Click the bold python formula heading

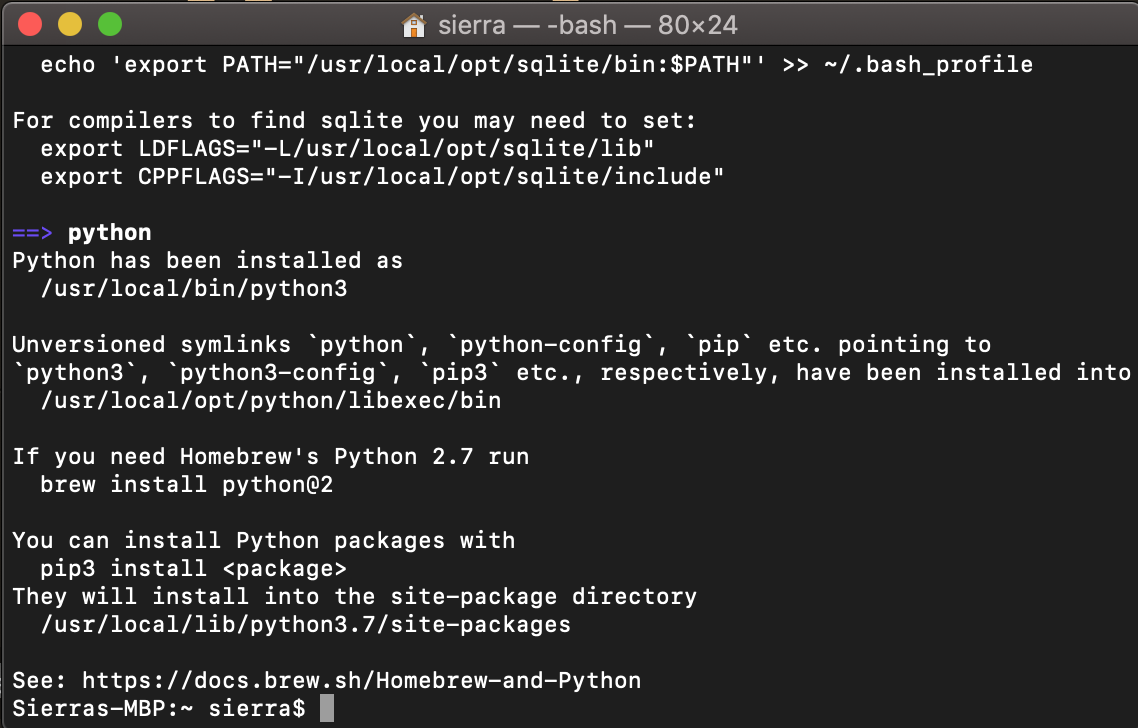(108, 232)
